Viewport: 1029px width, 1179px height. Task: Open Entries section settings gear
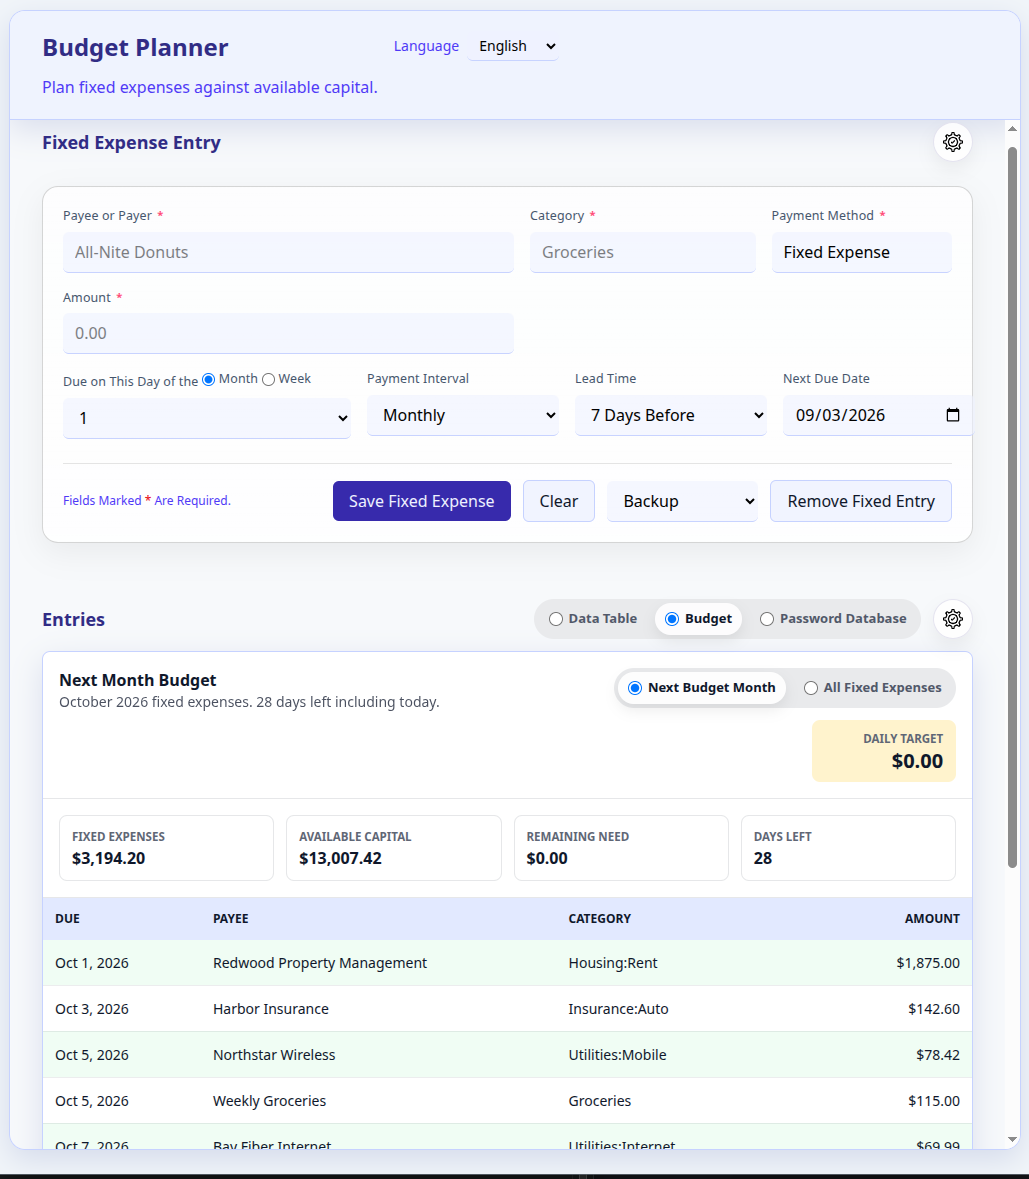(x=952, y=619)
